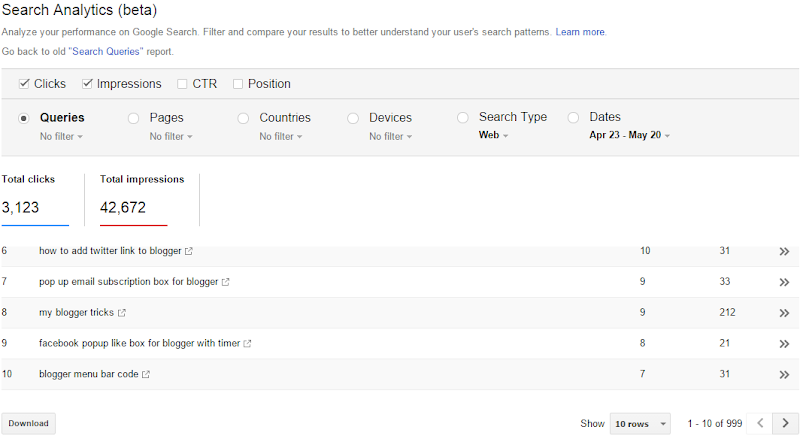
Task: Expand details arrow for 'pop up email subscription box' row
Action: pos(784,282)
